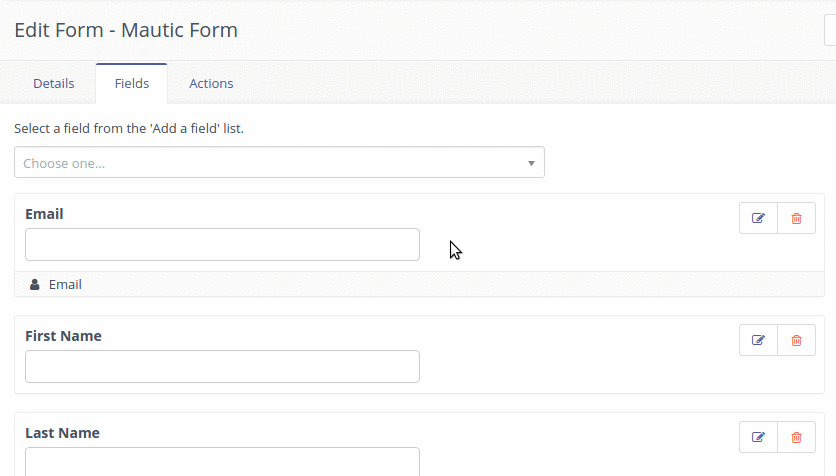
Task: Click the contact person icon under the Email field
Action: (35, 285)
